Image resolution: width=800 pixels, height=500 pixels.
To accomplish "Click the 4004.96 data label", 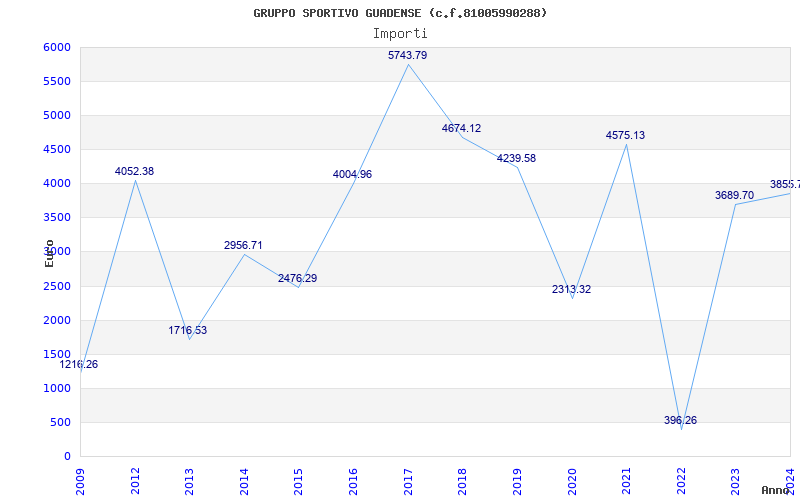I will pos(353,174).
